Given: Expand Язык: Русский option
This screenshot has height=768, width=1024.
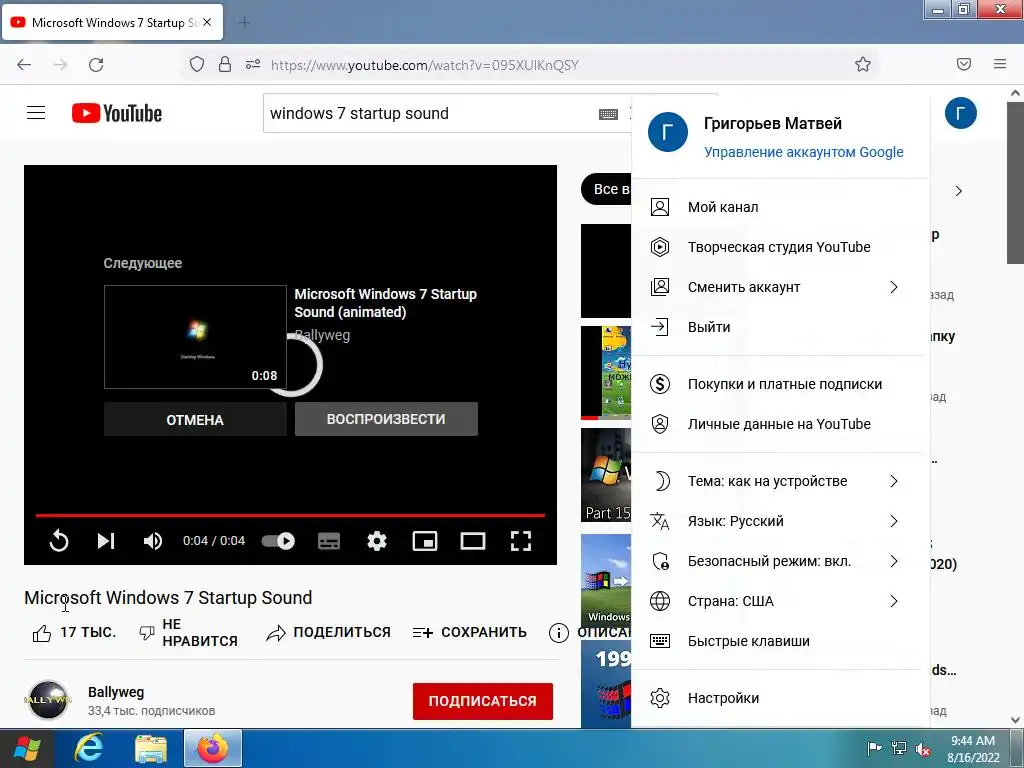Looking at the screenshot, I should [x=780, y=521].
